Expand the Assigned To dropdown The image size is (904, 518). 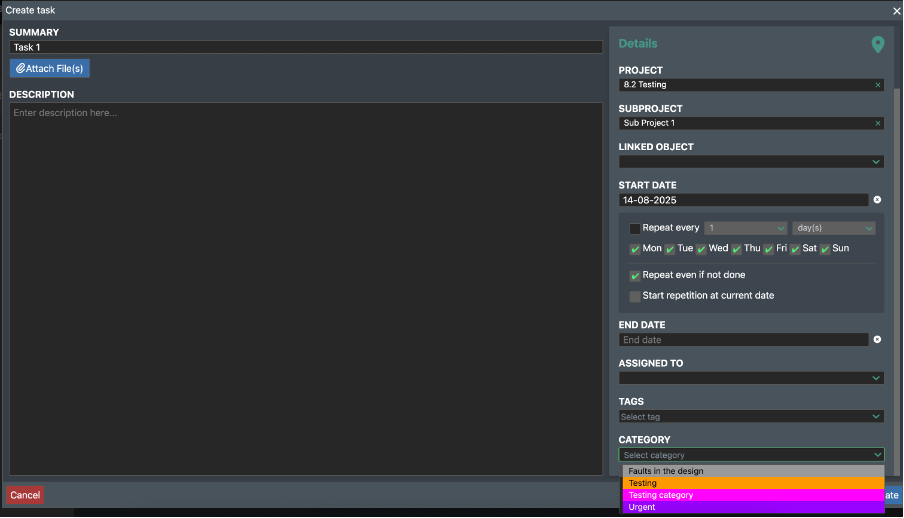751,378
